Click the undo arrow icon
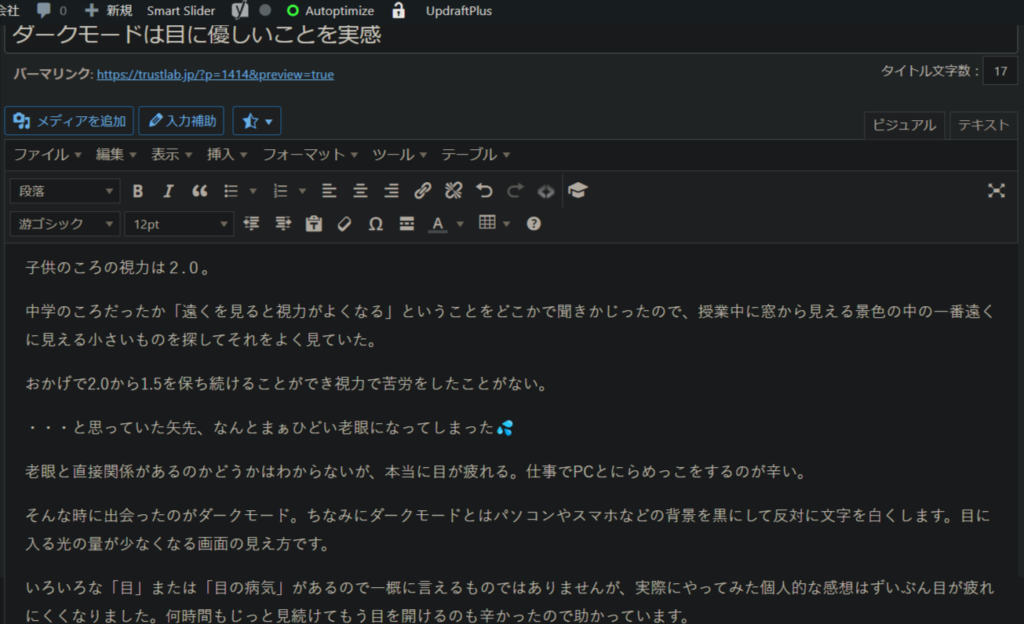The height and width of the screenshot is (624, 1024). point(484,191)
